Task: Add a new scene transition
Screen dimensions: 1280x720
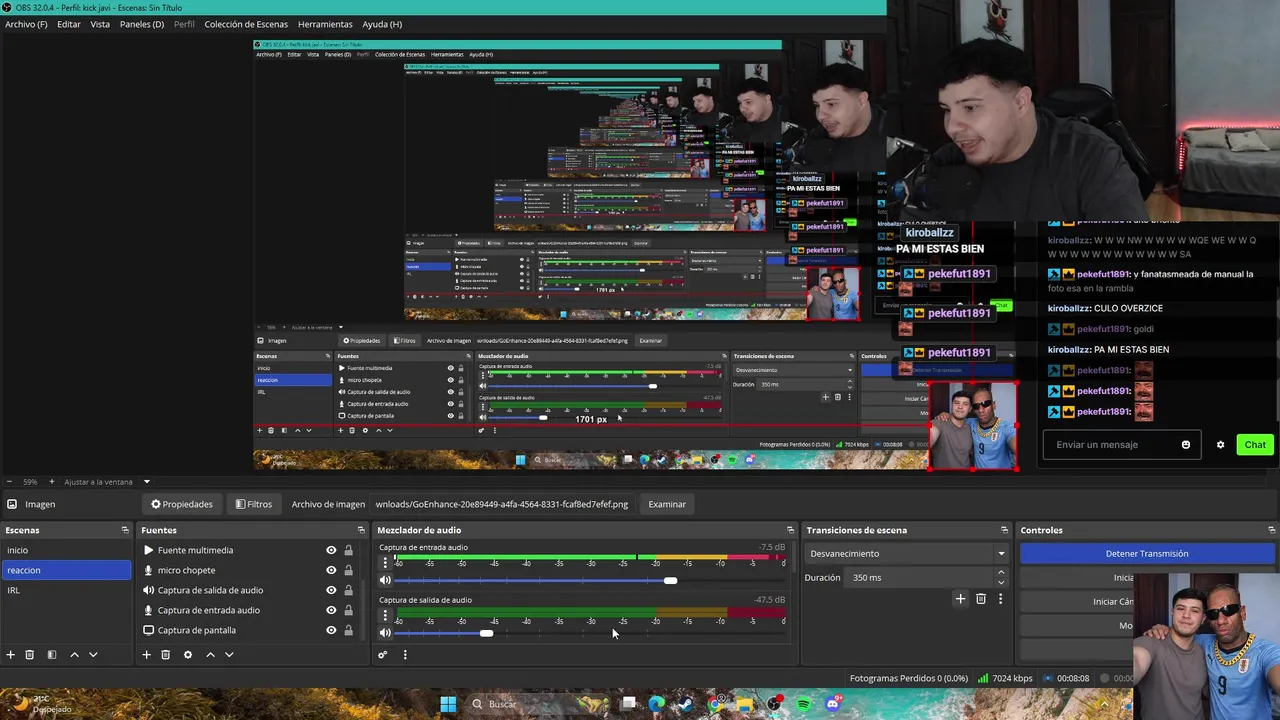Action: click(x=960, y=599)
